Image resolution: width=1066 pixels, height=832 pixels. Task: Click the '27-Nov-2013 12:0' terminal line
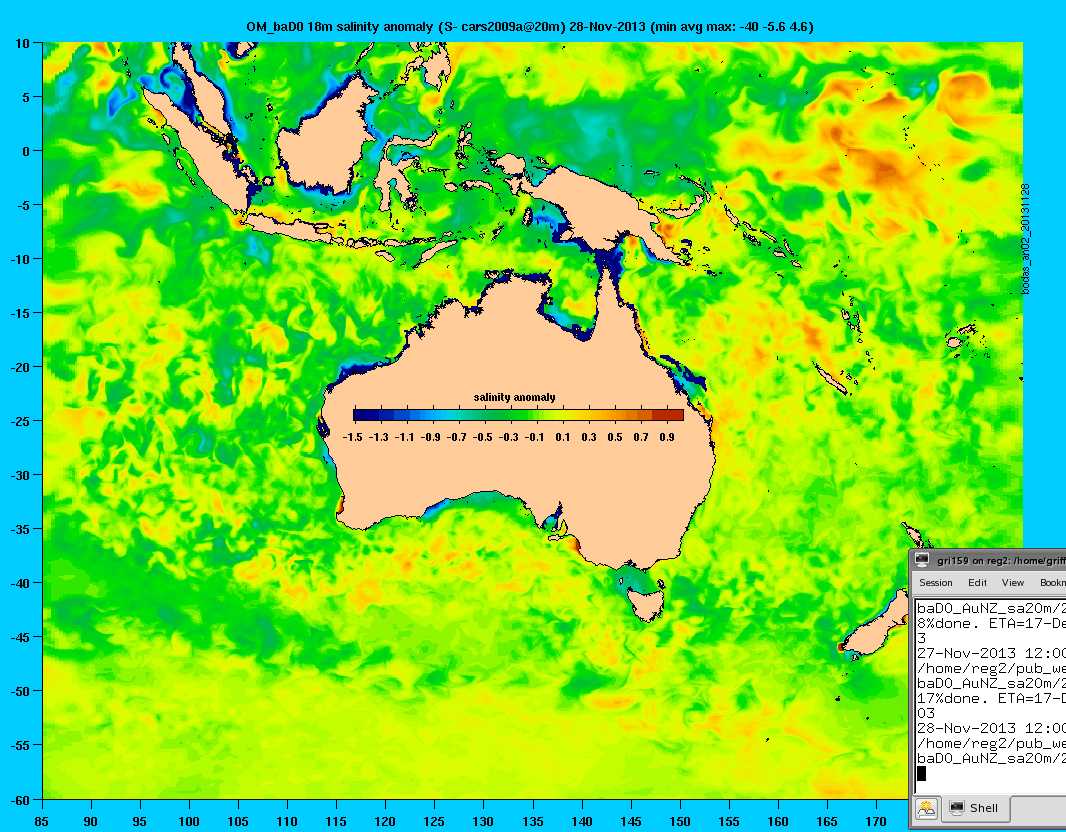991,653
